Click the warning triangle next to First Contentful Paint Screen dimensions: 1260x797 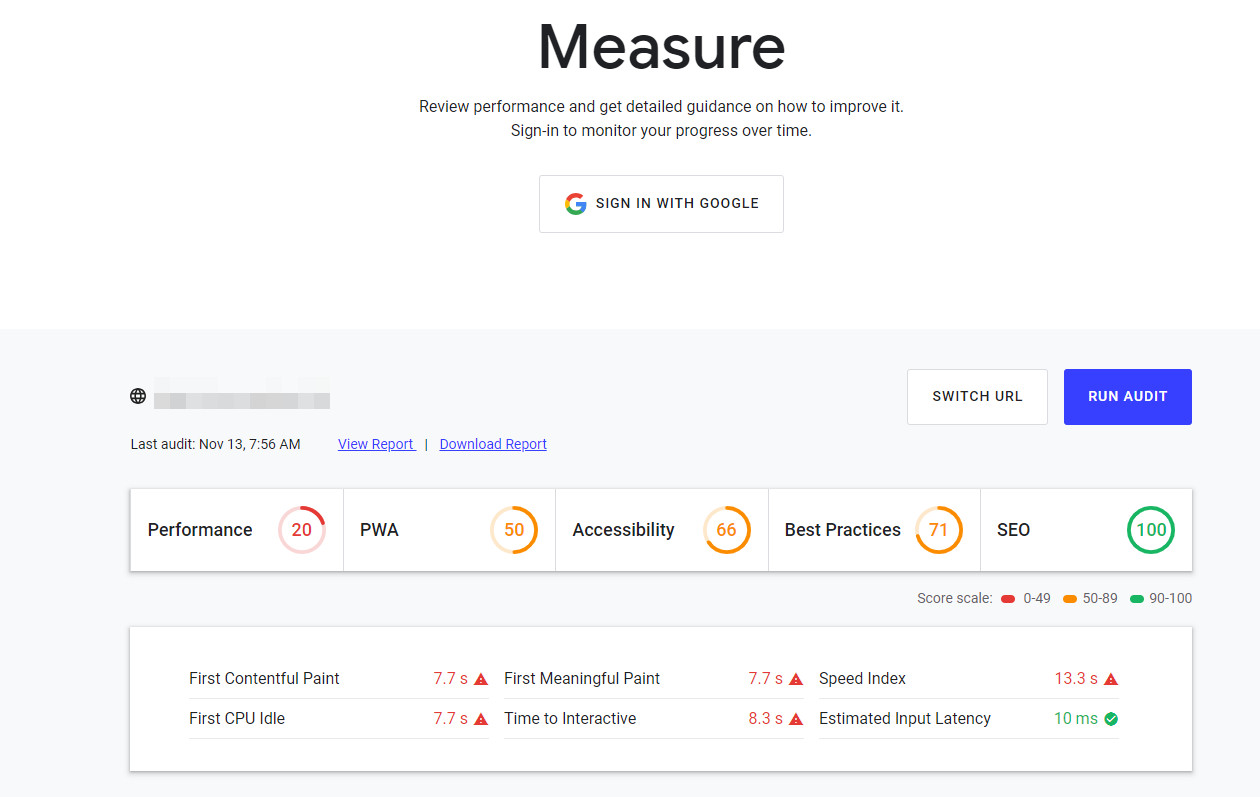(480, 678)
